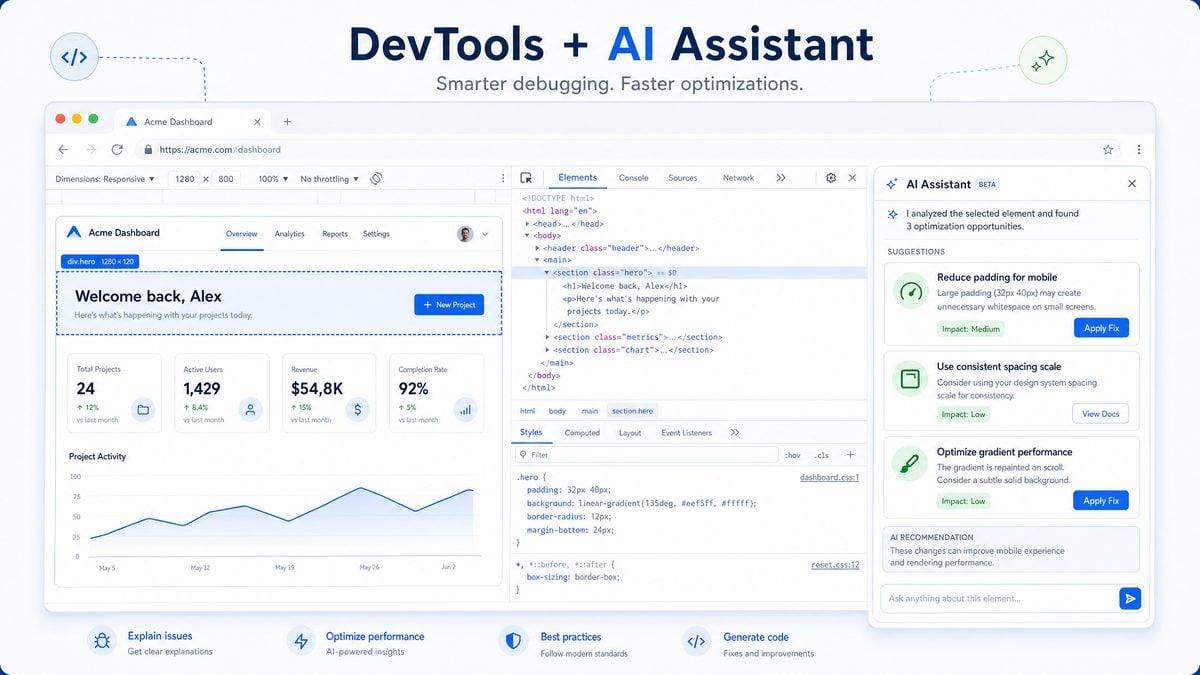Close the AI Assistant panel

(1132, 184)
